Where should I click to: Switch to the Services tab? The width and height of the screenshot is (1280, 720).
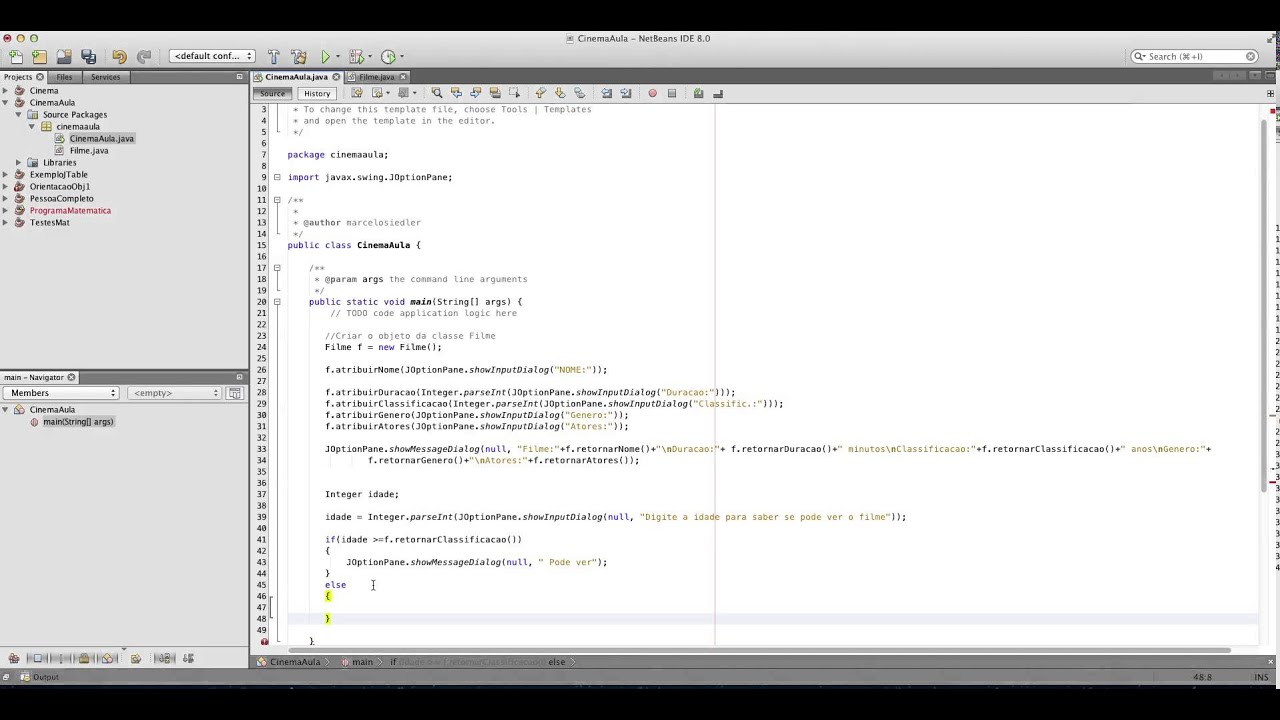(105, 77)
